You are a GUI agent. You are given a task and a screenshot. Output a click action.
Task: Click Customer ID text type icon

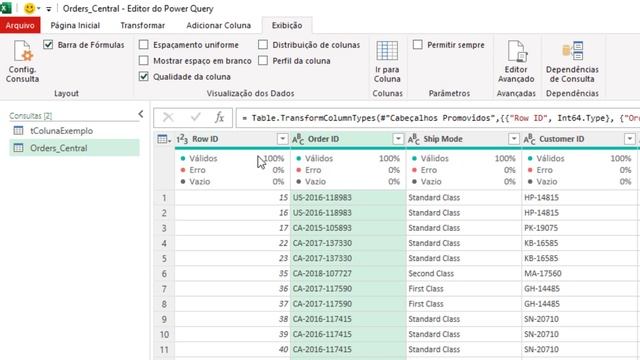tap(529, 139)
